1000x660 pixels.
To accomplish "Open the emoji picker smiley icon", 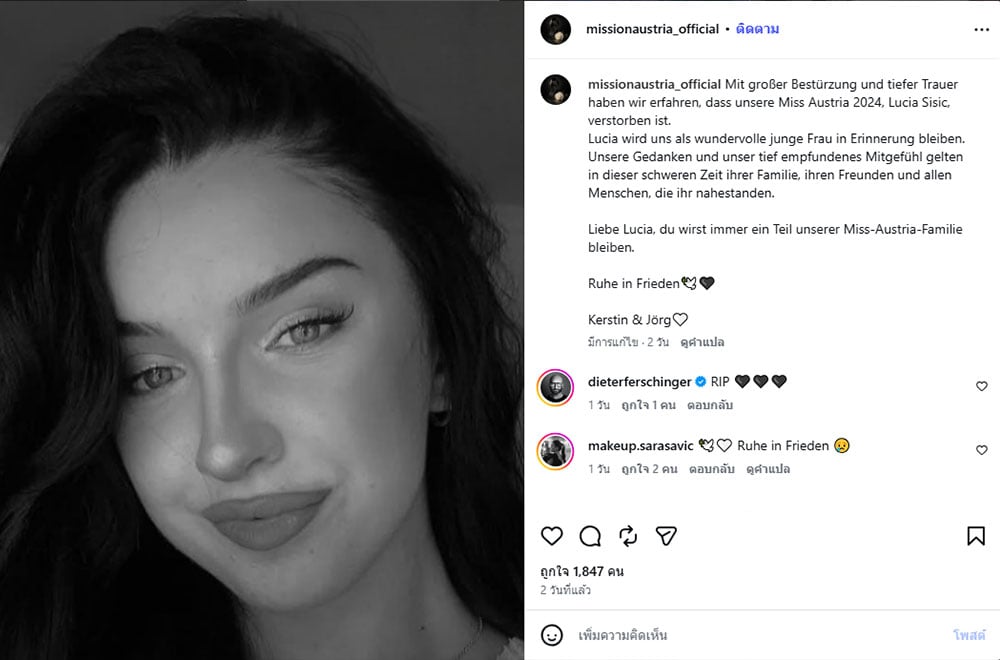I will click(552, 635).
